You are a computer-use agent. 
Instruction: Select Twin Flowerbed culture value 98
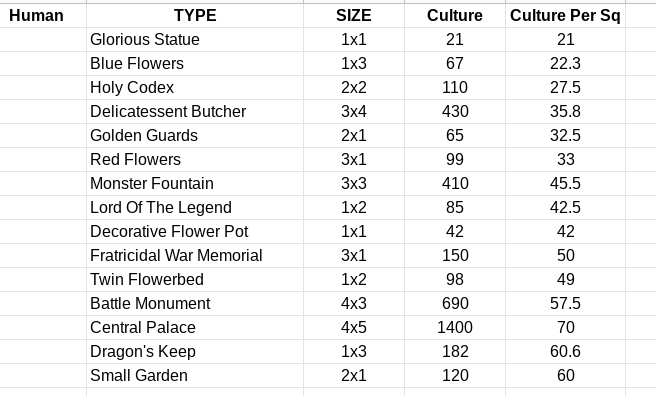[x=455, y=279]
